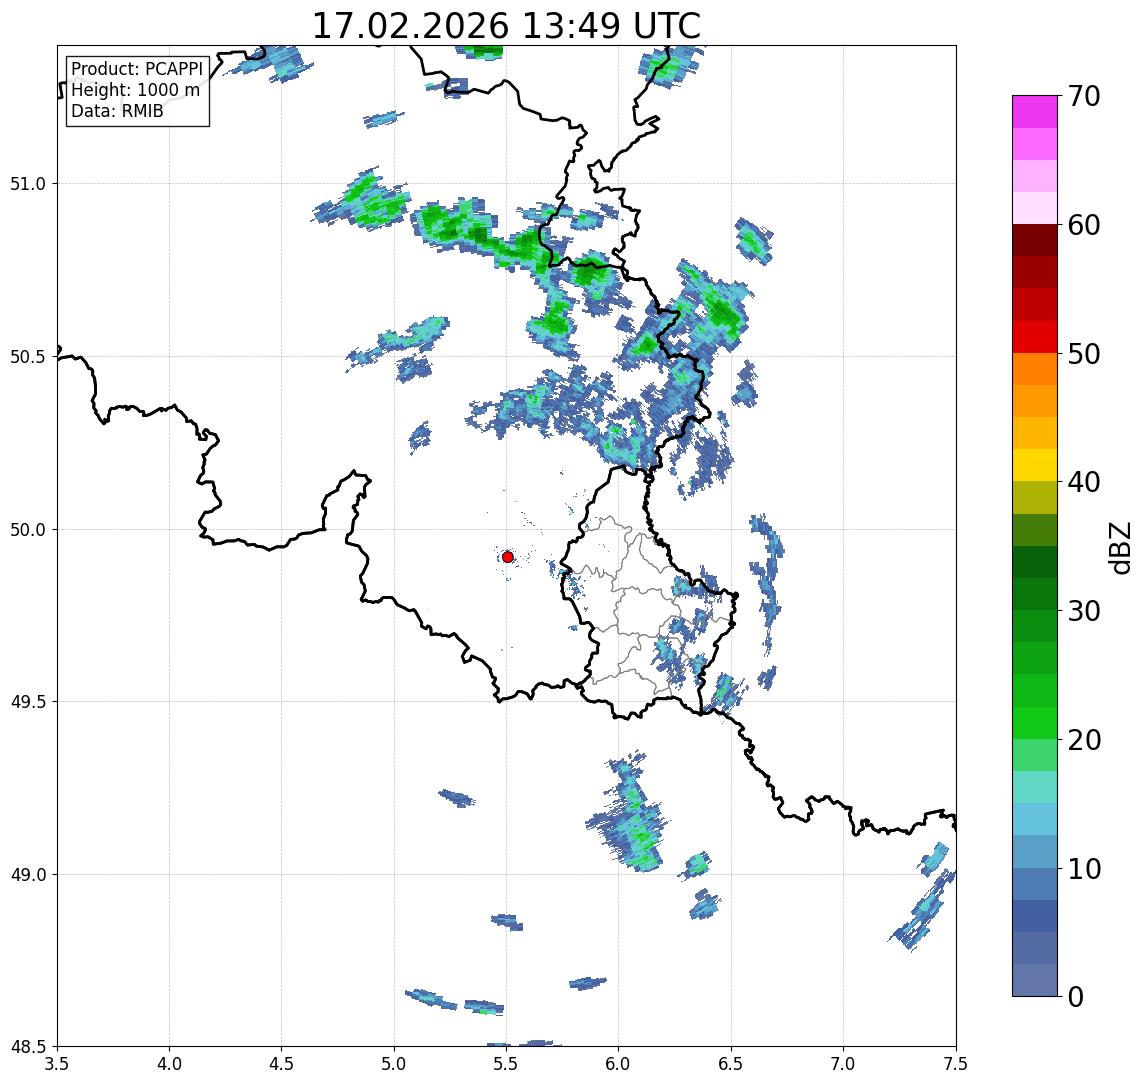Image resolution: width=1145 pixels, height=1084 pixels.
Task: Click the magenta top colorbar swatch
Action: pos(1035,112)
